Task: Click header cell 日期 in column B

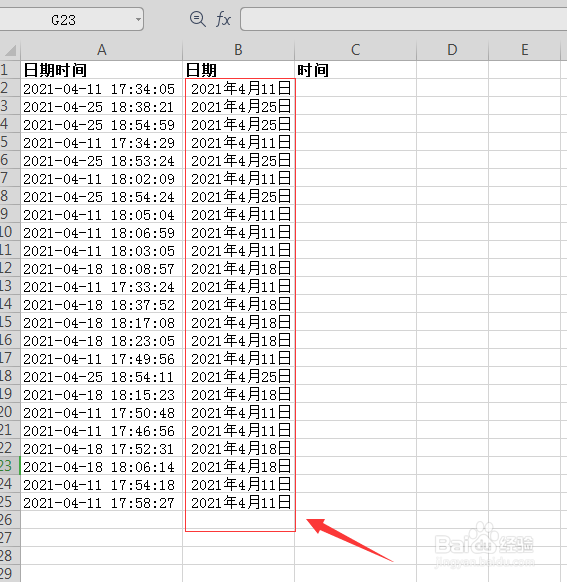Action: click(x=239, y=70)
